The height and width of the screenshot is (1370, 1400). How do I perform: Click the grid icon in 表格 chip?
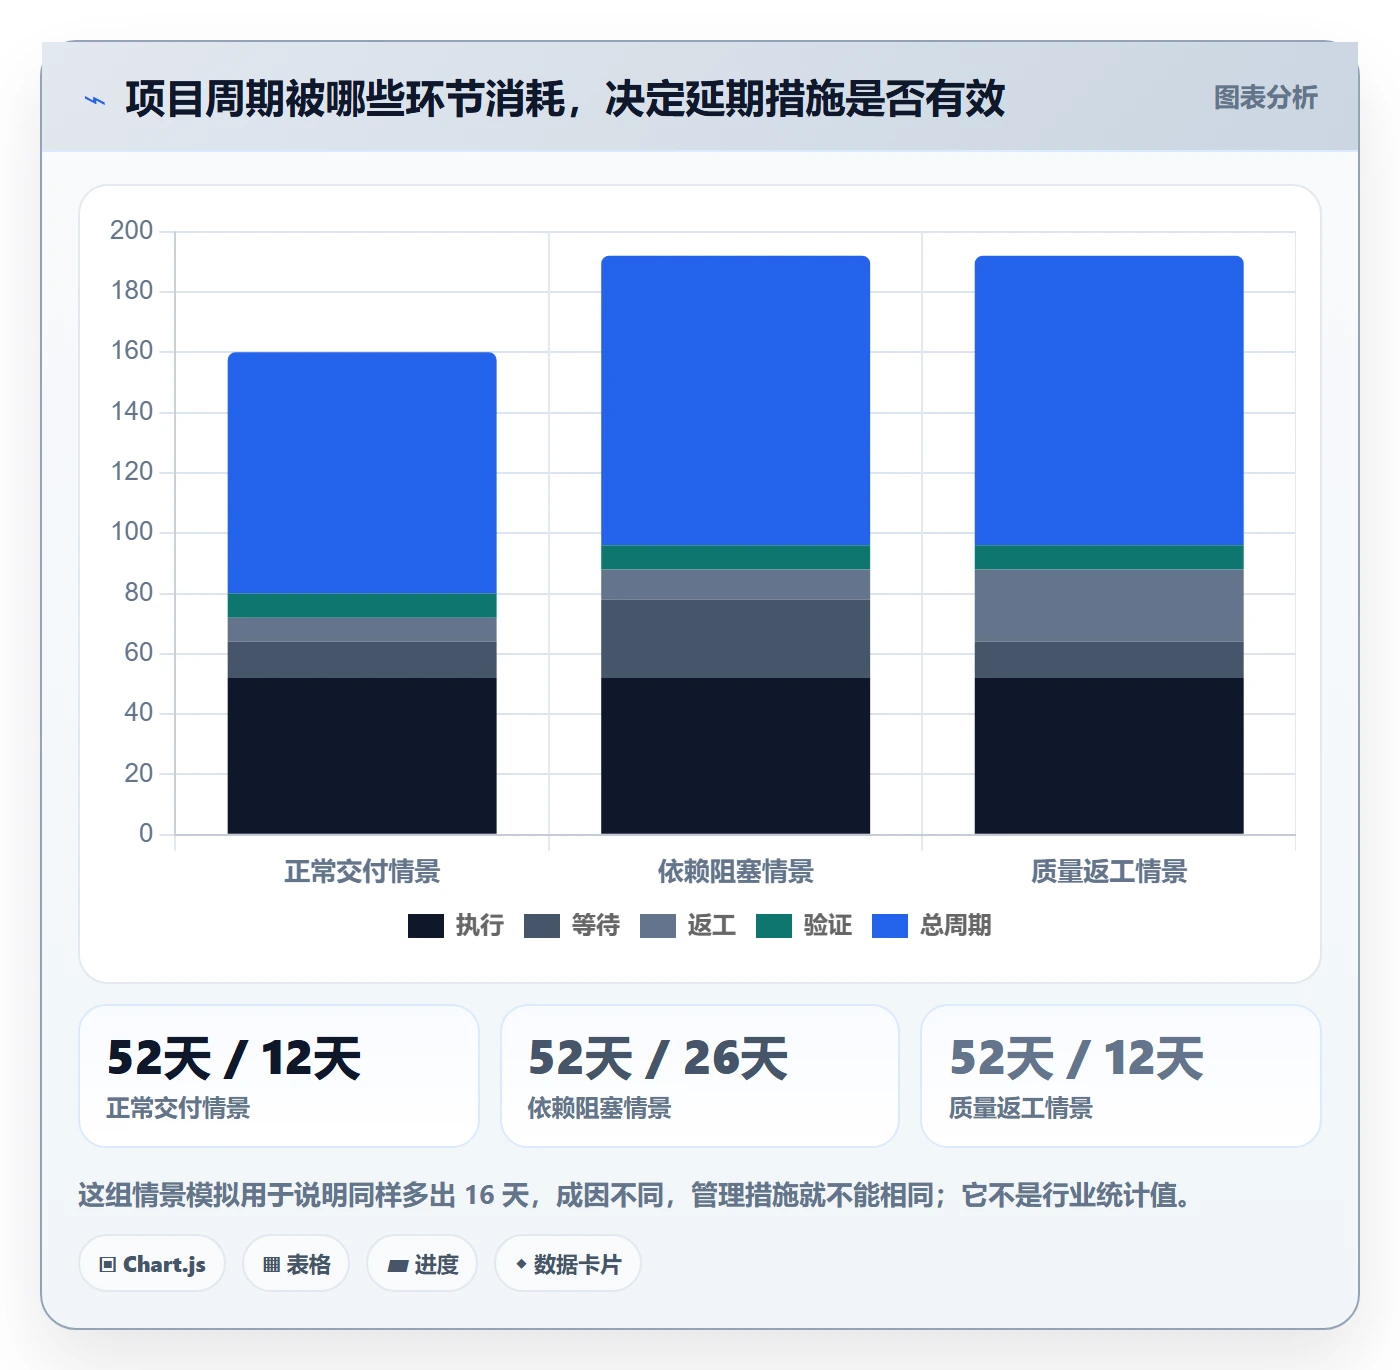pyautogui.click(x=271, y=1265)
